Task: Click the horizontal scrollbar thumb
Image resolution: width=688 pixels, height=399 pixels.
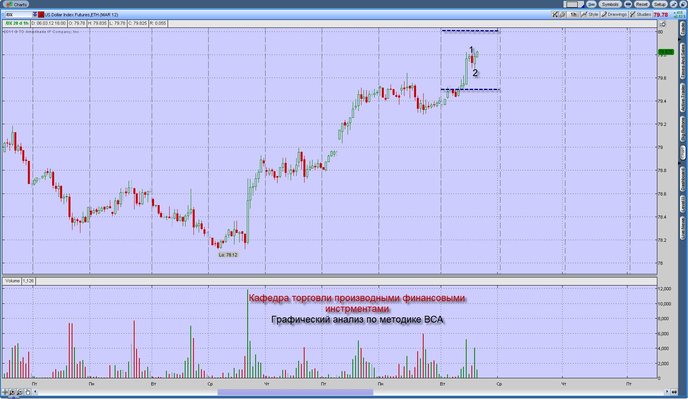Action: point(295,392)
